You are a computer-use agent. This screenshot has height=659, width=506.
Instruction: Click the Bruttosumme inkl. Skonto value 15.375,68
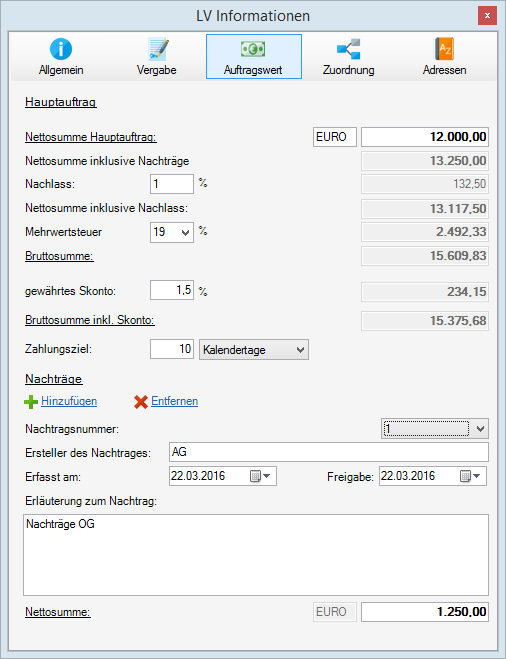click(x=425, y=321)
